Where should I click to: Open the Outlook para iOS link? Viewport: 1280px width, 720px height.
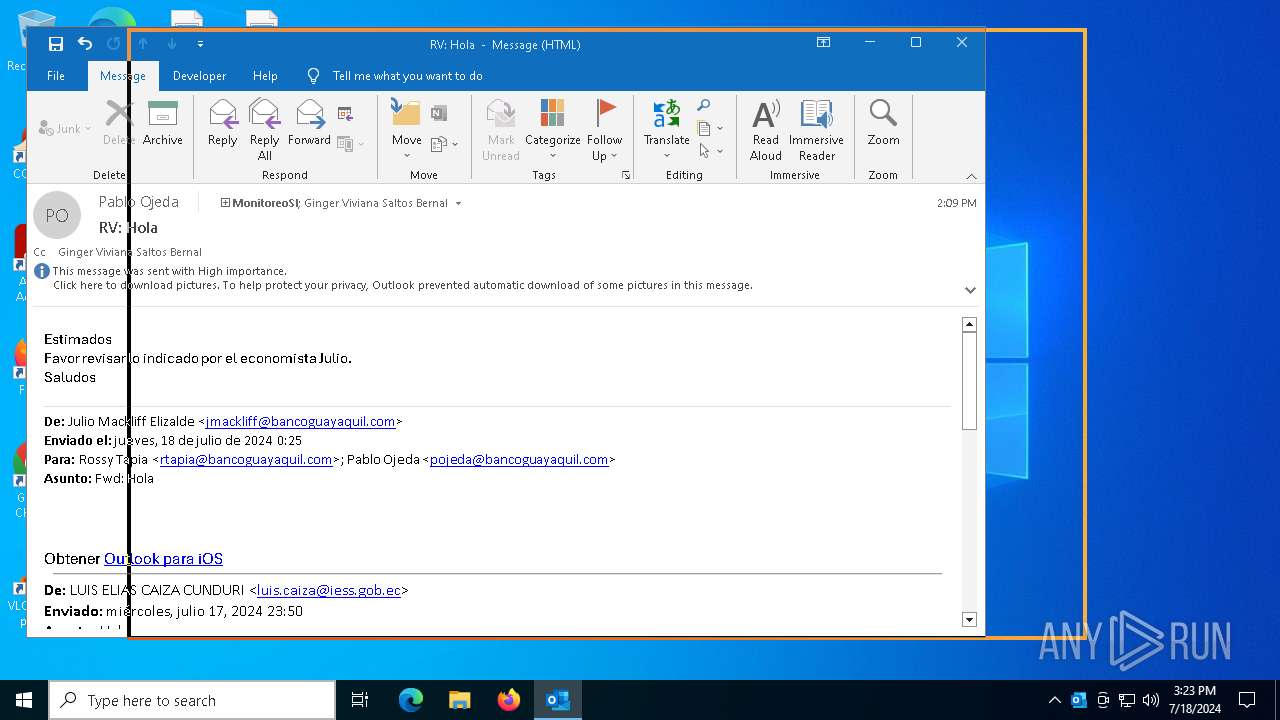pos(163,559)
